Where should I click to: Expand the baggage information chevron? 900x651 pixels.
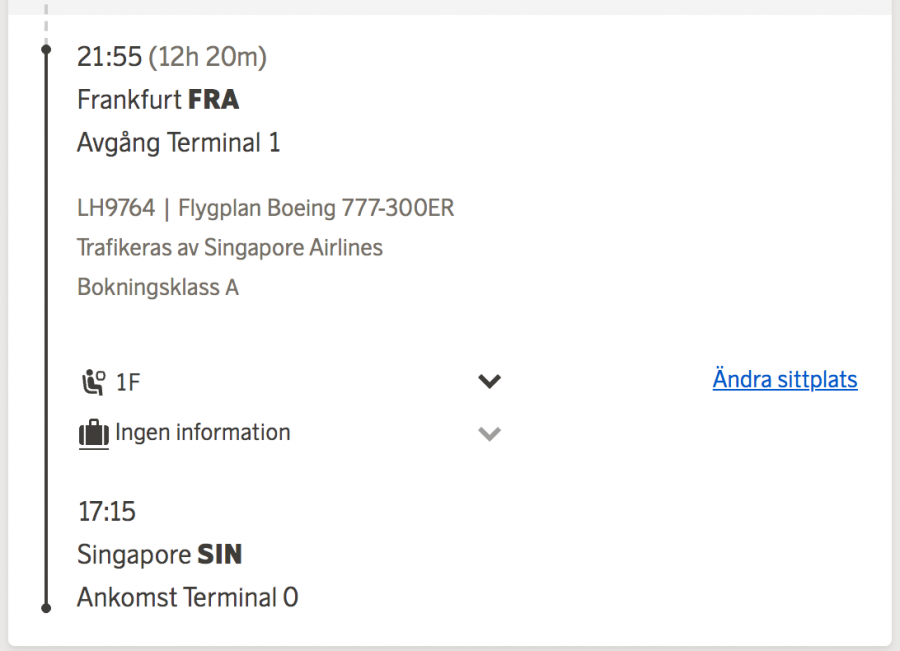tap(489, 434)
